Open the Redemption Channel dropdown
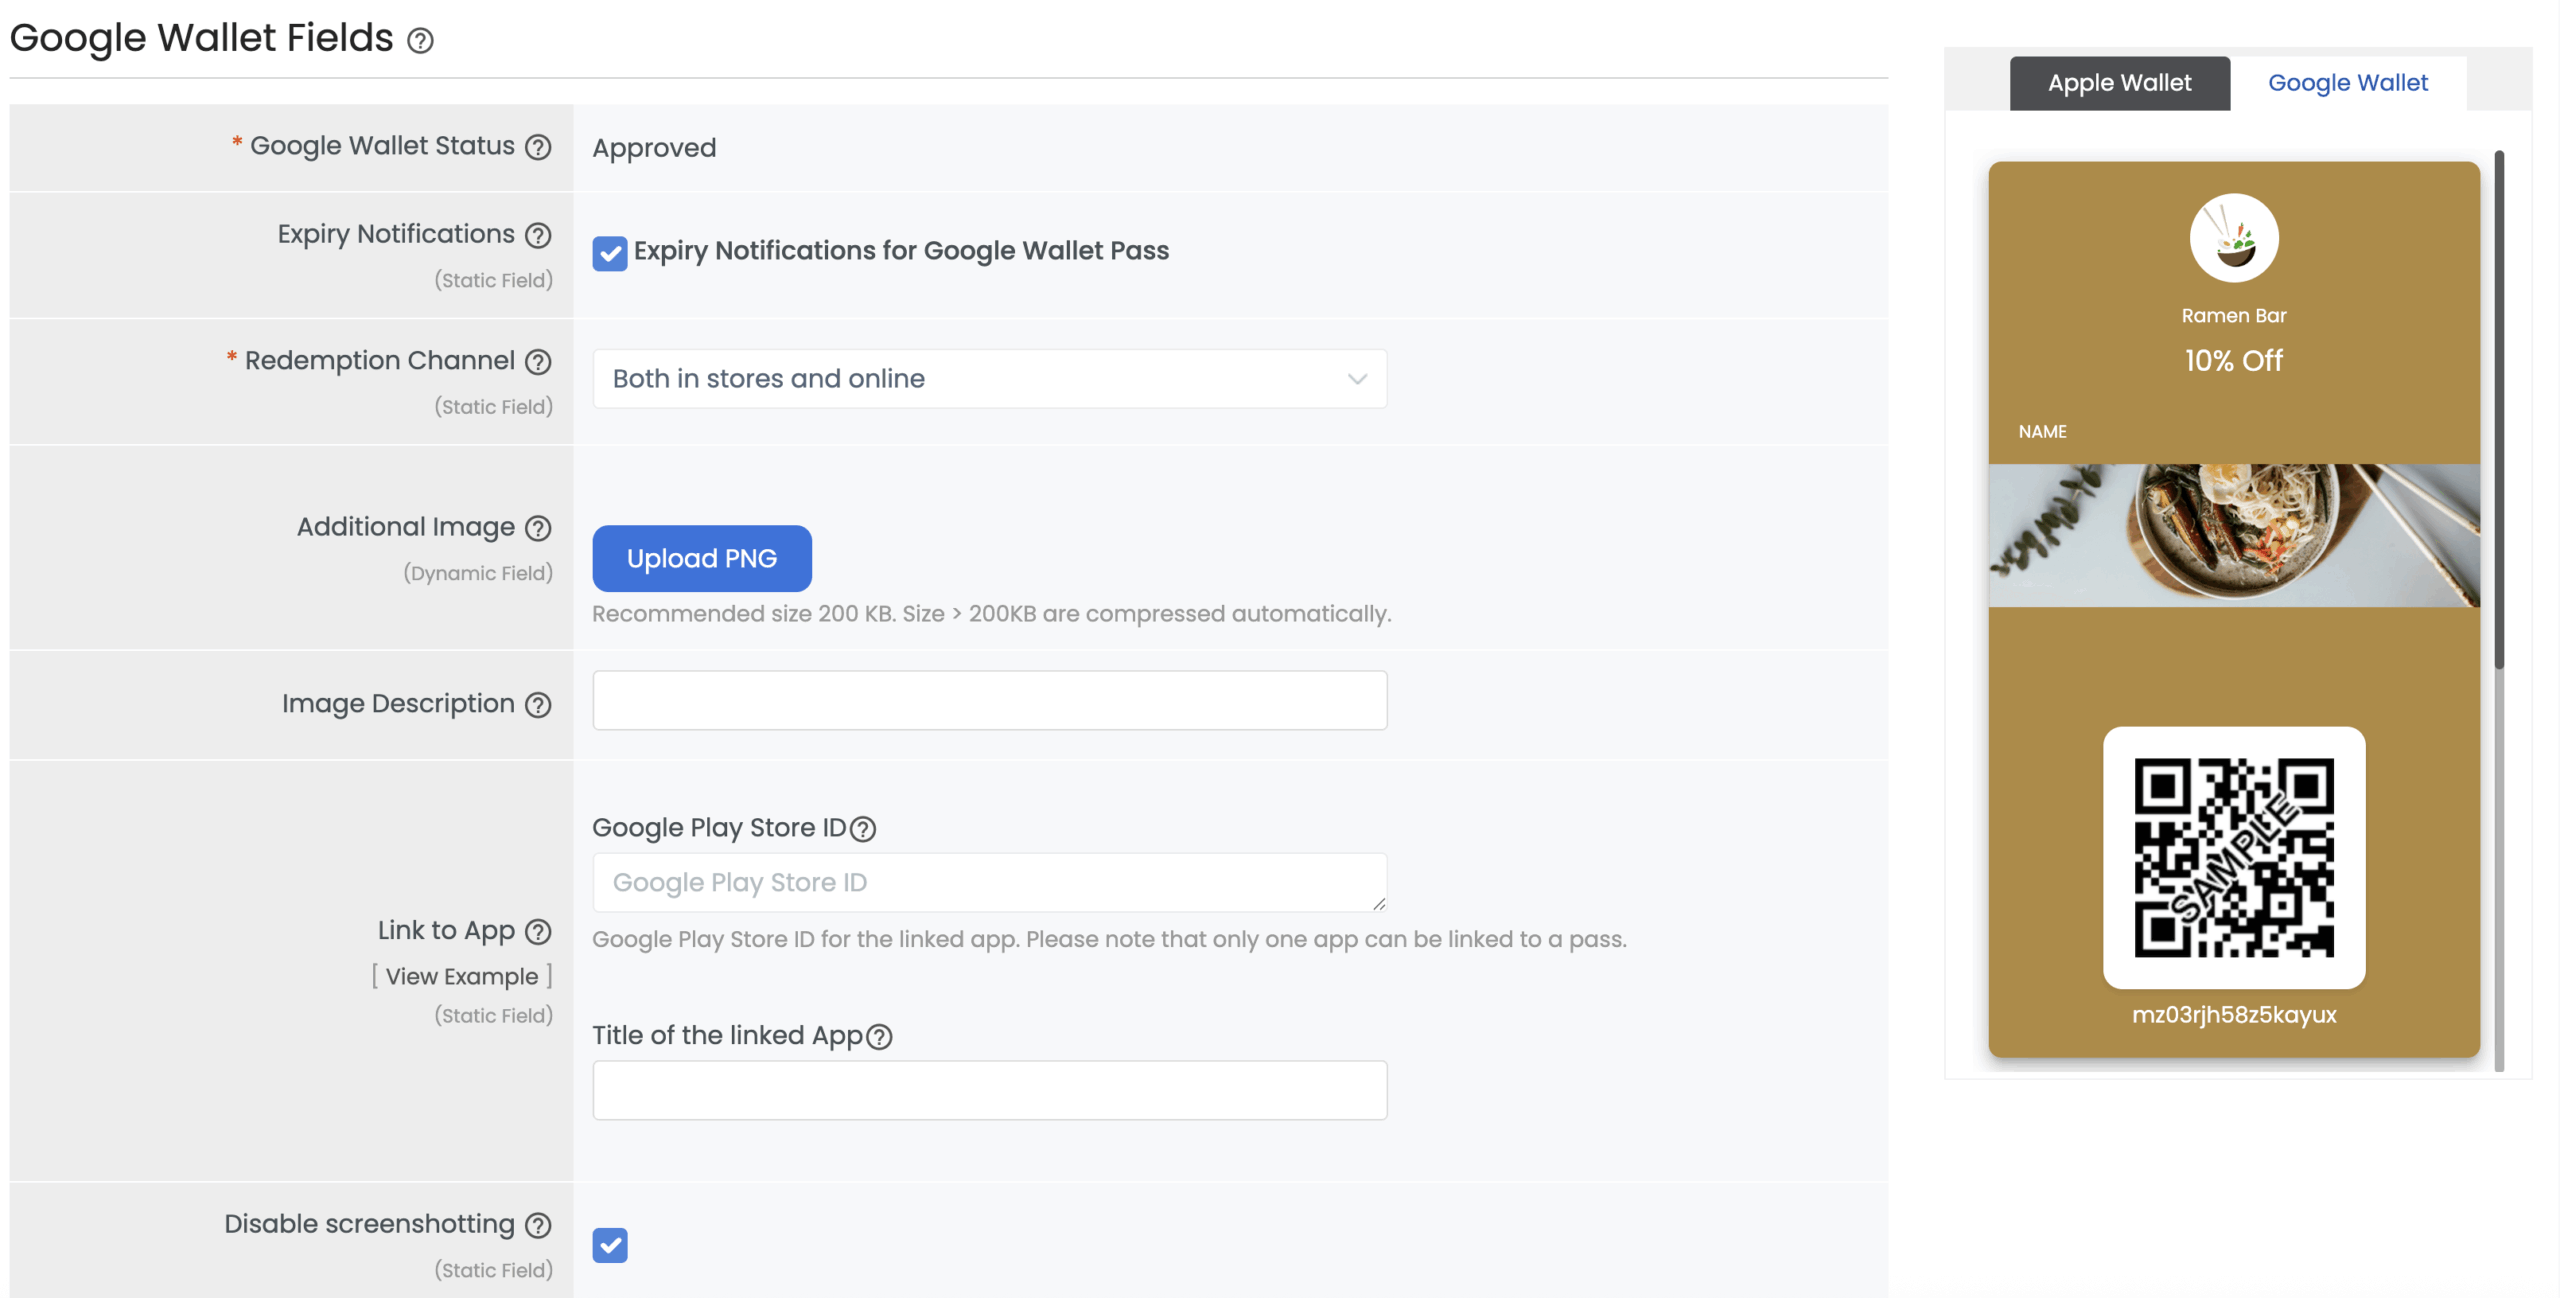 [989, 379]
